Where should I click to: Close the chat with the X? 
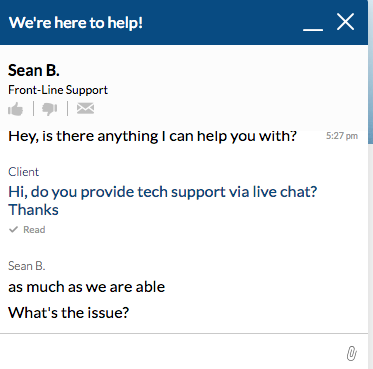tap(345, 22)
